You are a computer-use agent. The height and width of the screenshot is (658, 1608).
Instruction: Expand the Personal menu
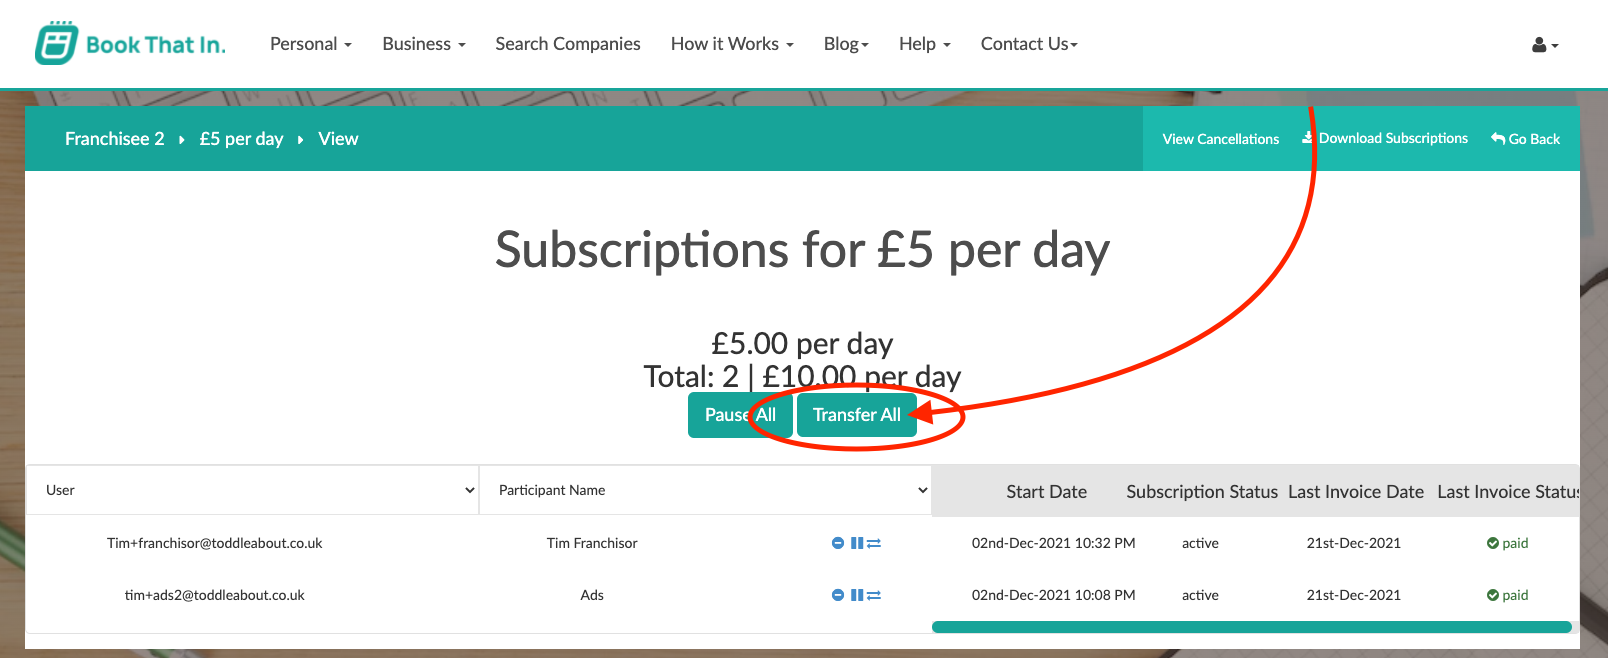click(x=311, y=44)
